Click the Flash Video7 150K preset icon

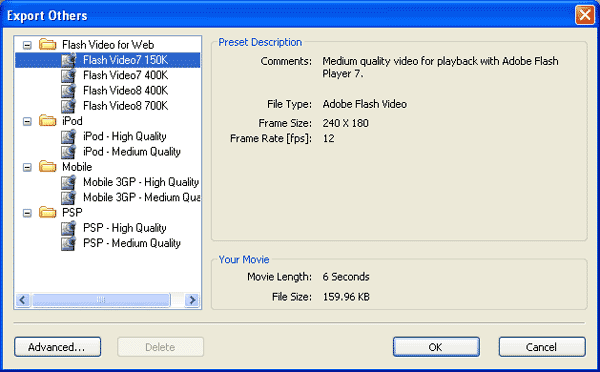click(x=68, y=60)
